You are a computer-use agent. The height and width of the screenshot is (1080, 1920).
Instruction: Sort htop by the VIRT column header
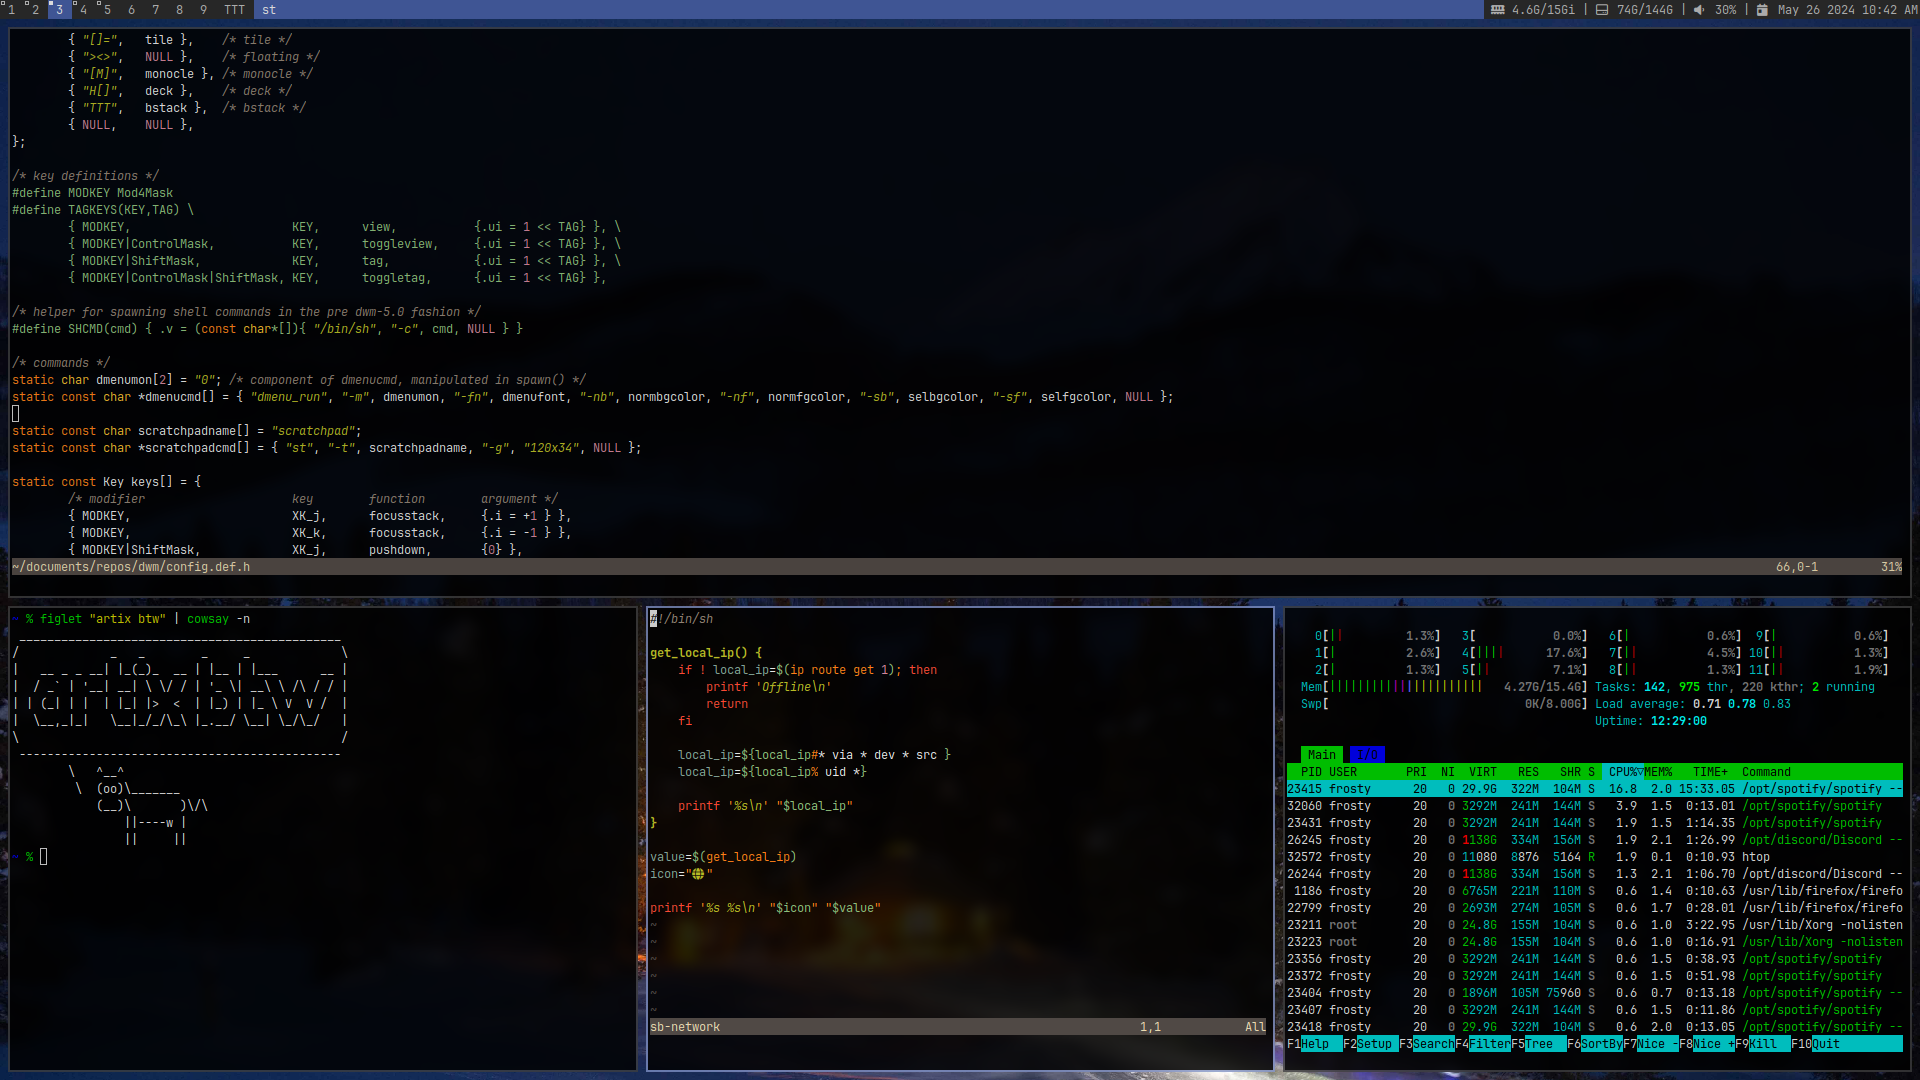tap(1483, 772)
